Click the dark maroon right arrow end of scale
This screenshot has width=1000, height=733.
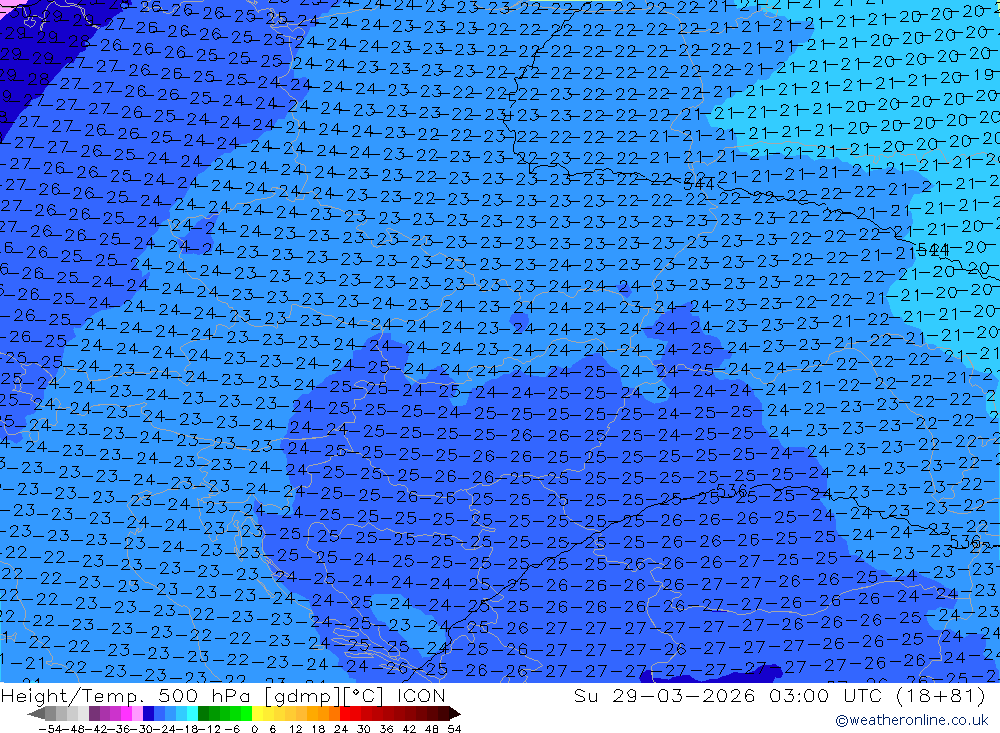[455, 714]
